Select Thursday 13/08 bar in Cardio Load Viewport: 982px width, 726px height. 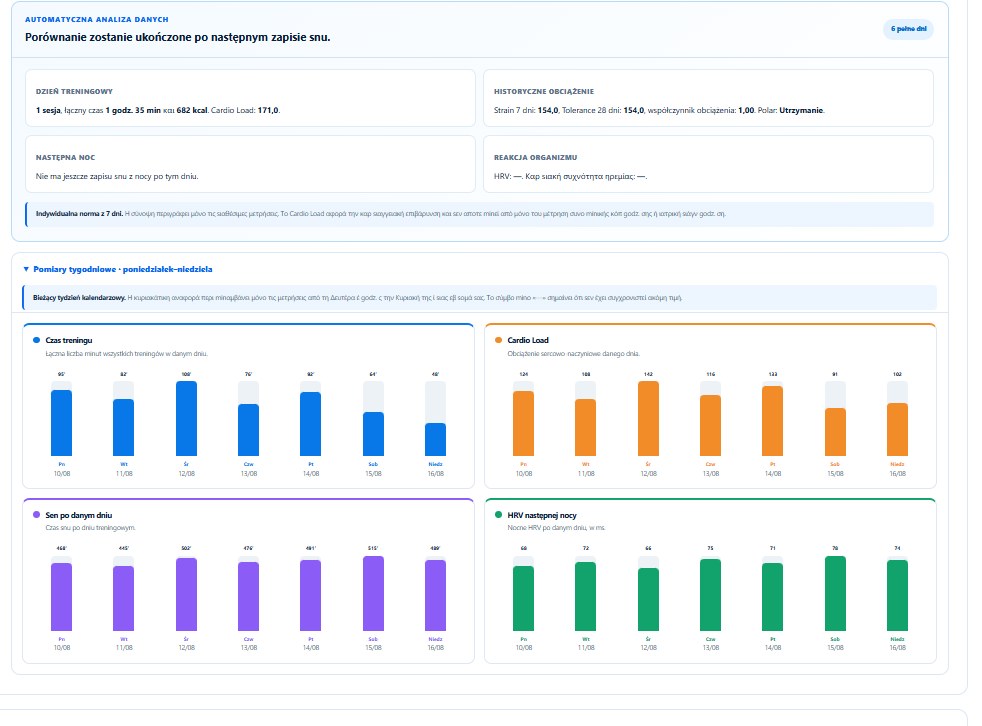pyautogui.click(x=710, y=425)
